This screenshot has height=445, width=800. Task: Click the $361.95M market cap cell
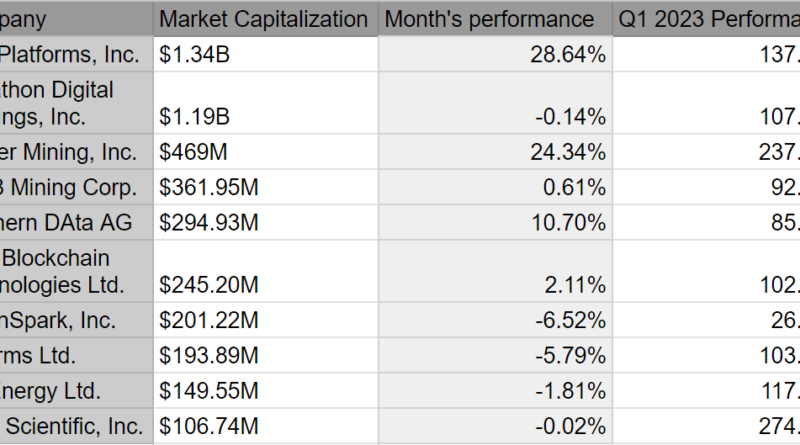264,187
